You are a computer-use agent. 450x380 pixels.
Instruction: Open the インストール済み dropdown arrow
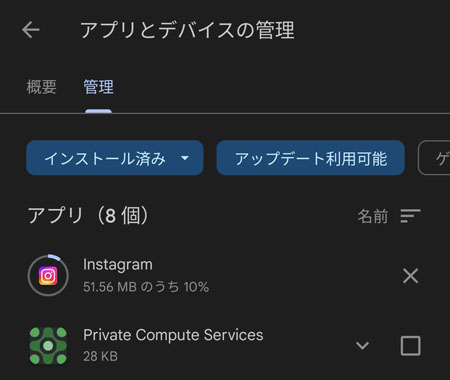[x=185, y=158]
